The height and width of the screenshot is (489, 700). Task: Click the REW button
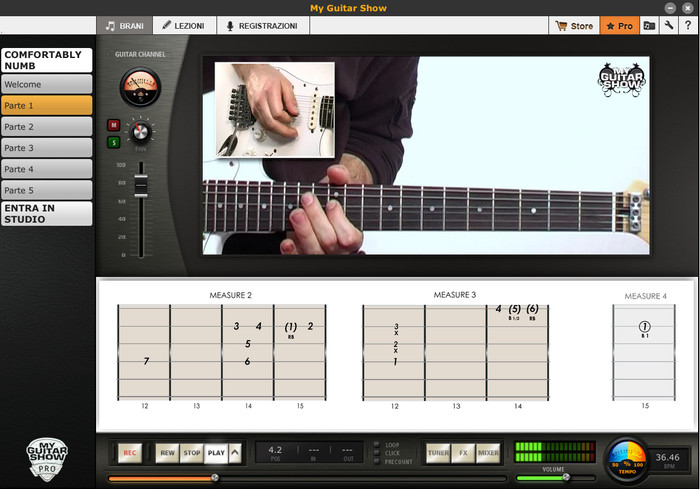167,453
